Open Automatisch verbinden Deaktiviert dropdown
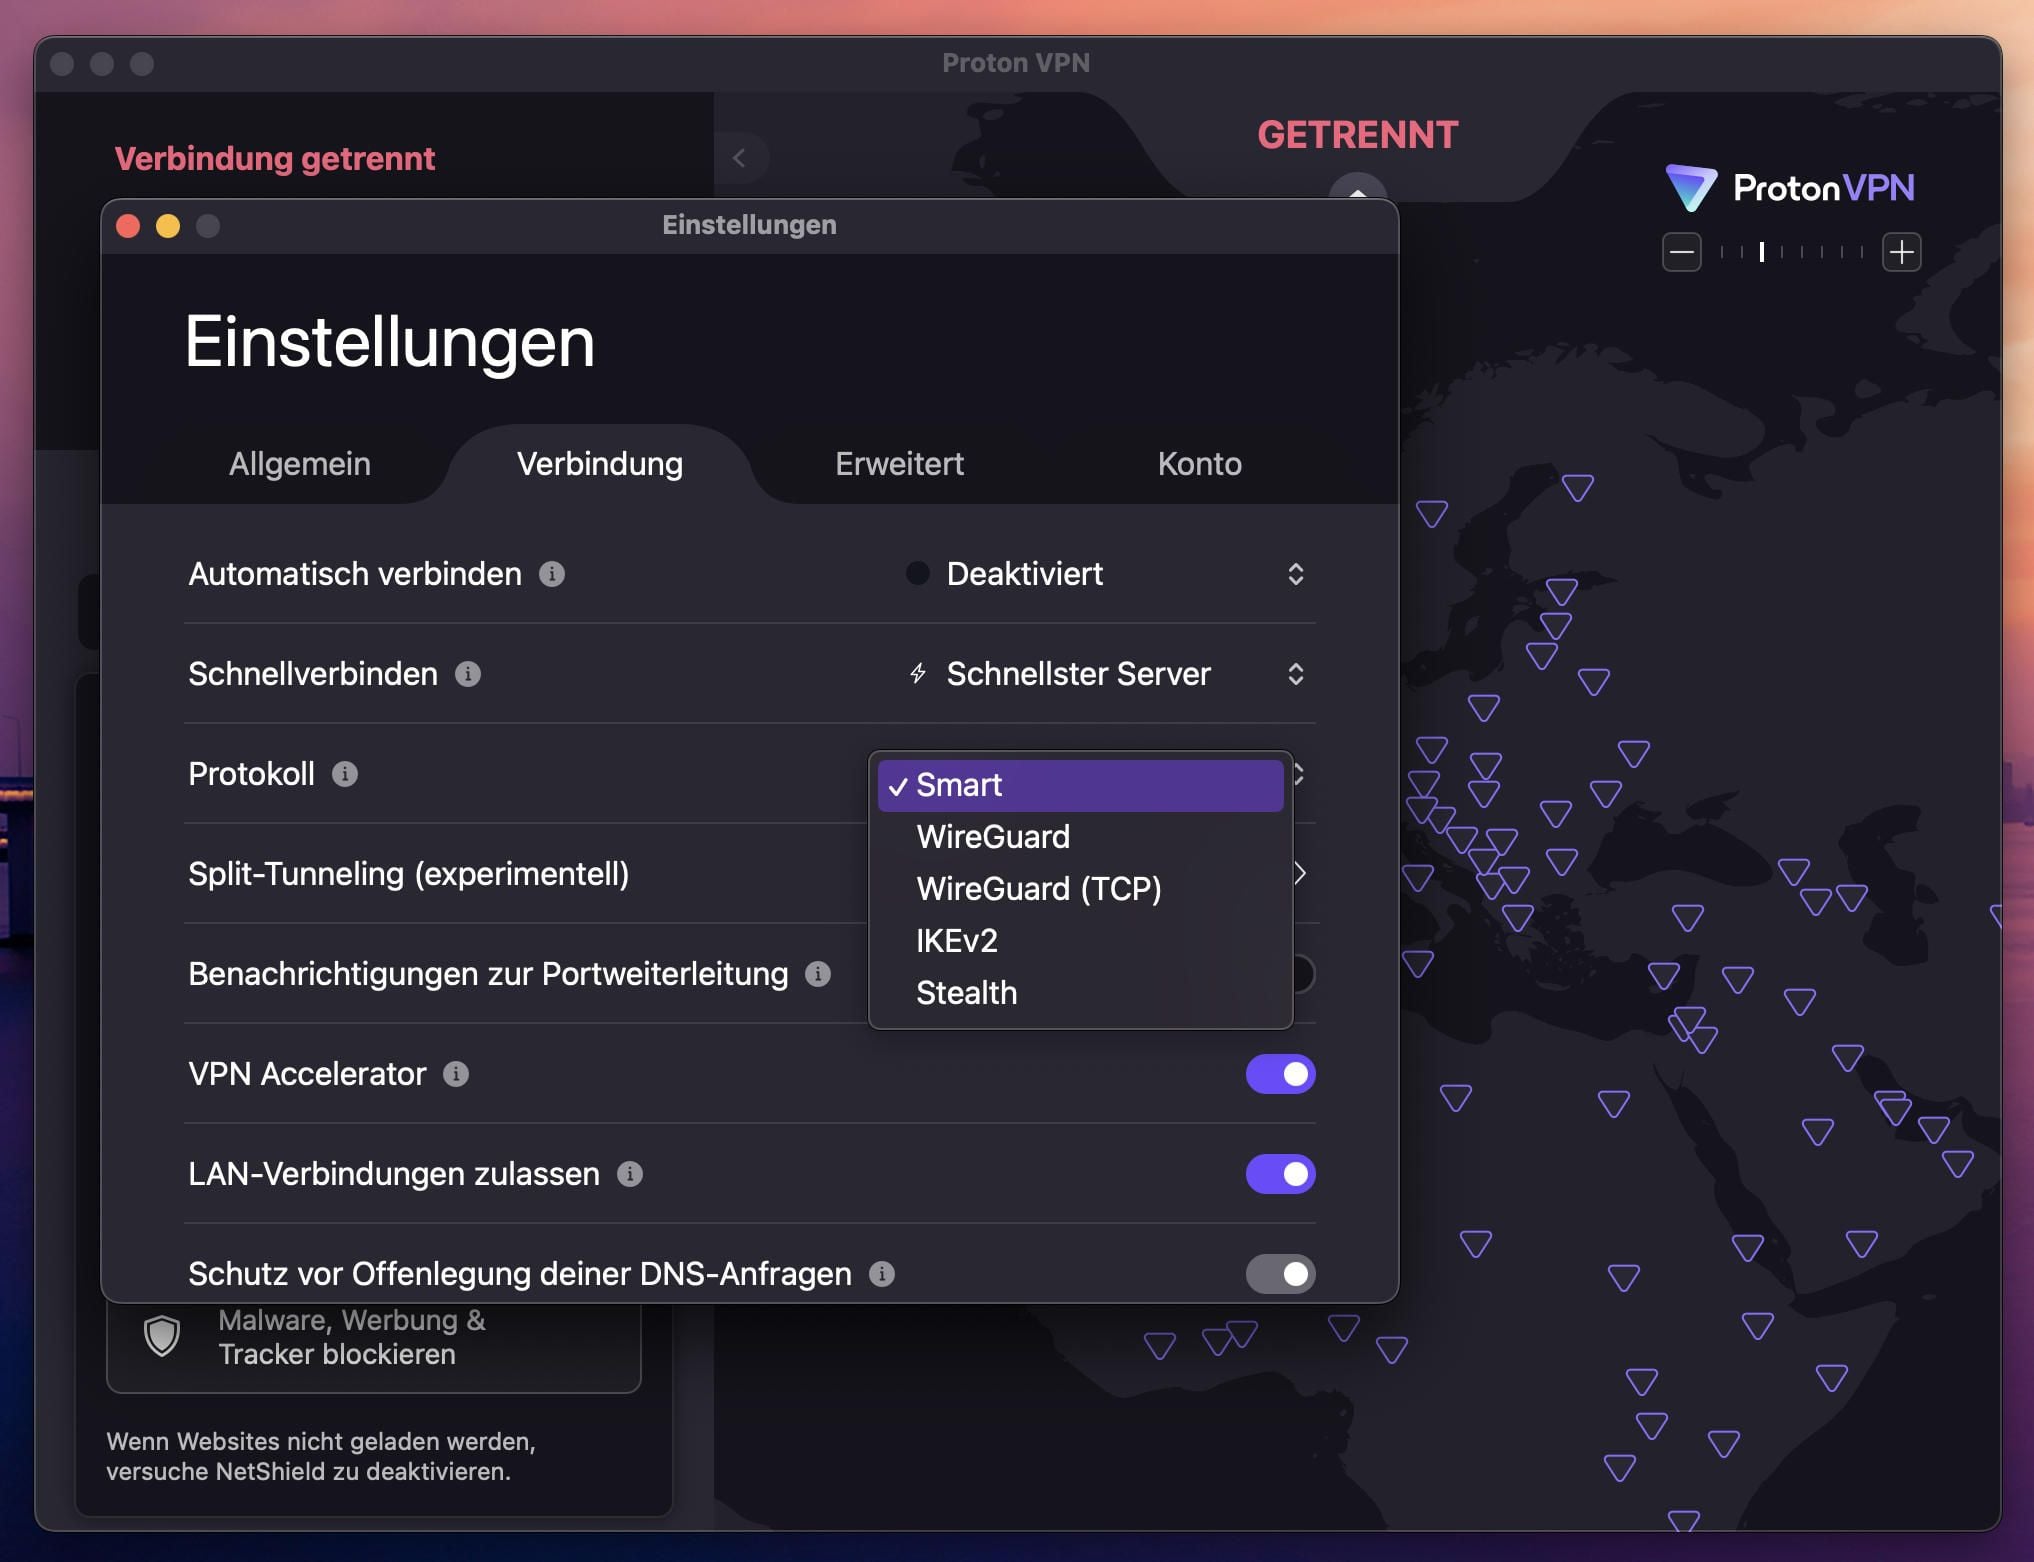The height and width of the screenshot is (1562, 2034). coord(1106,574)
